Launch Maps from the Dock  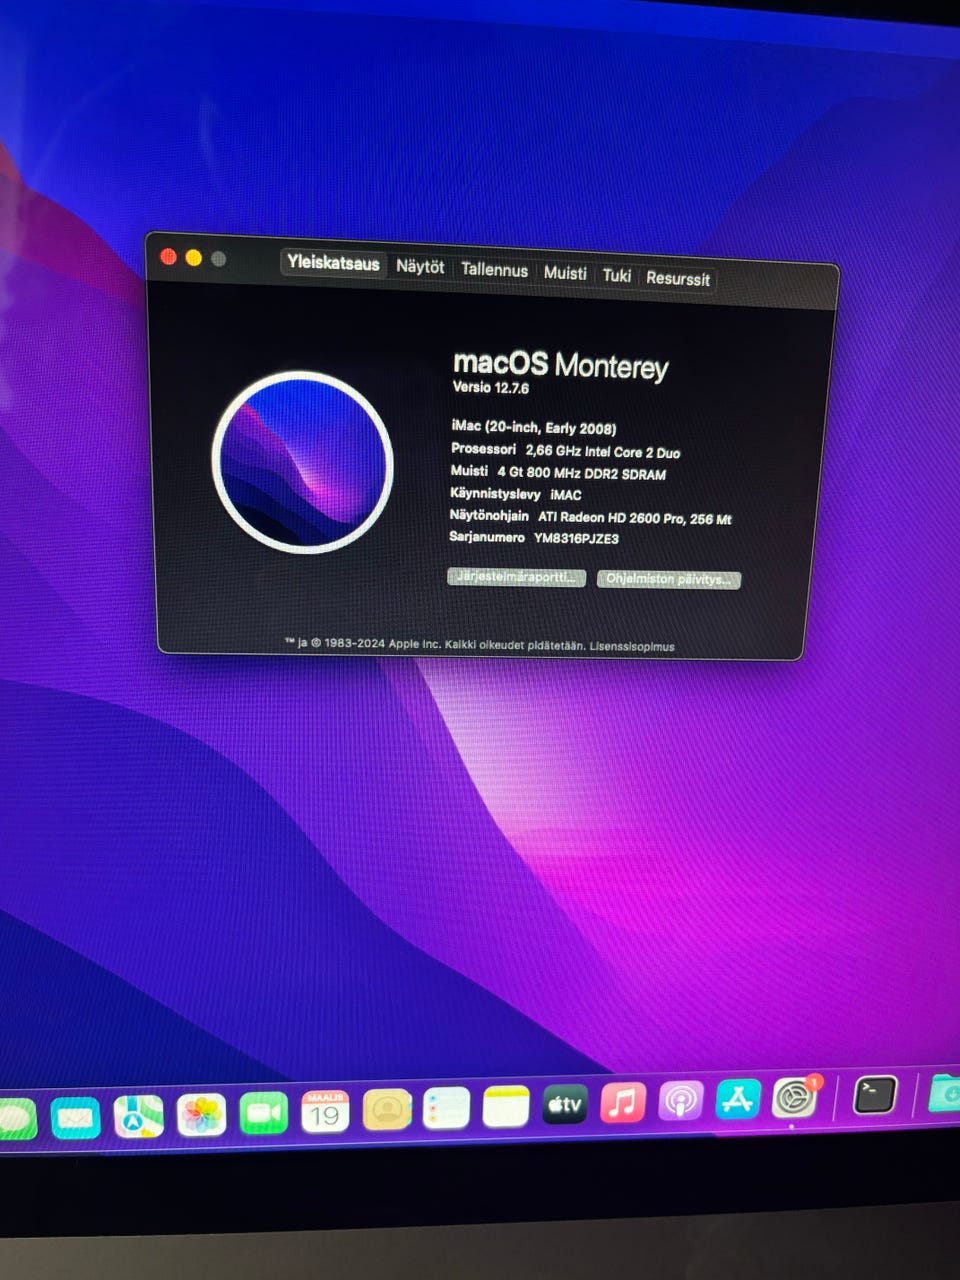[x=139, y=1116]
